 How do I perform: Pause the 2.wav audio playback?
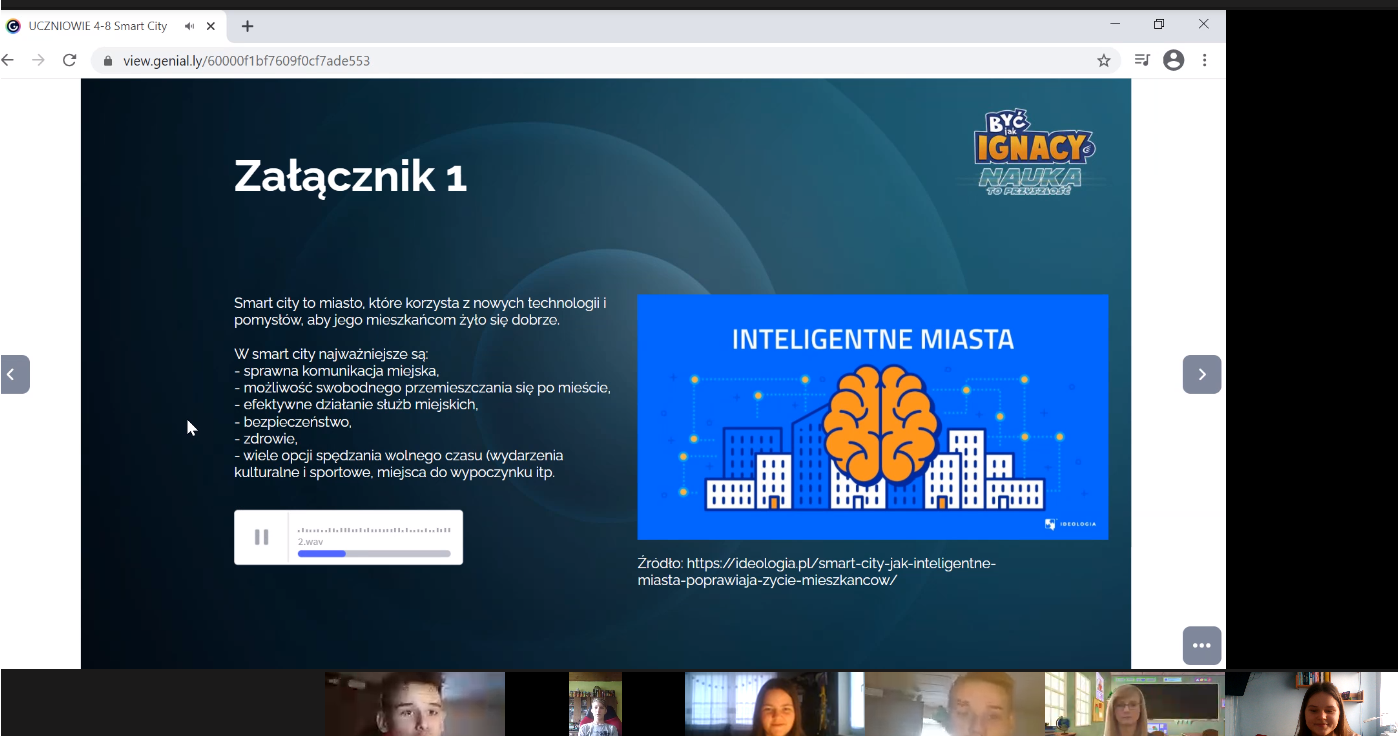pos(261,537)
